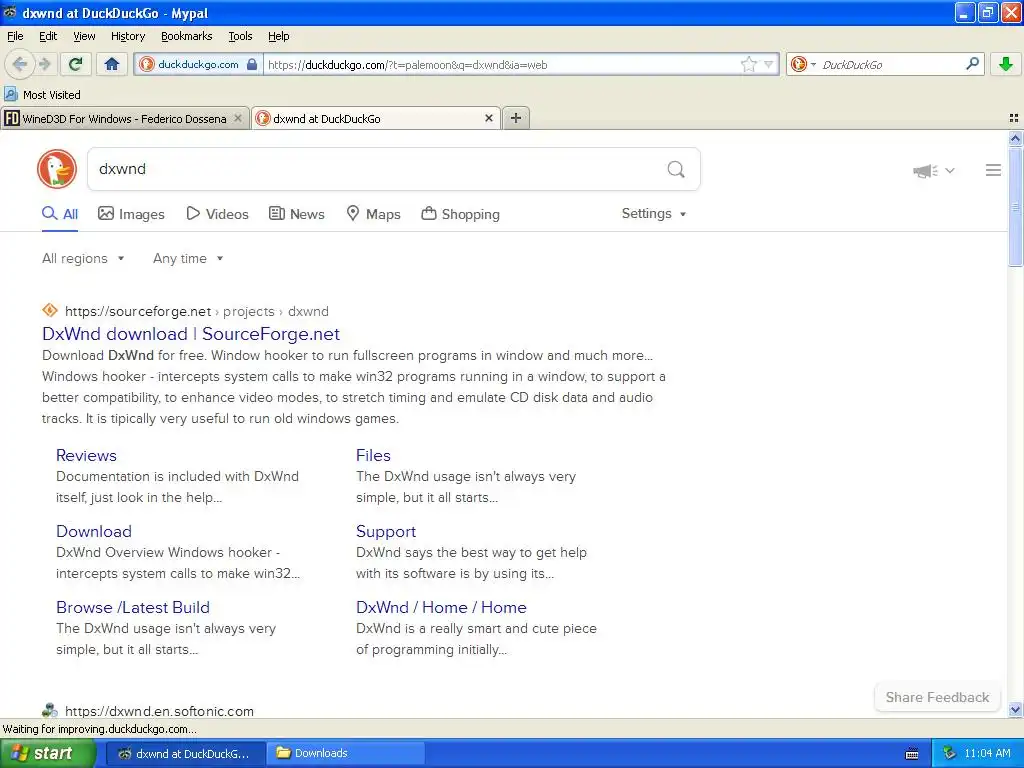This screenshot has height=768, width=1024.
Task: Switch to Shopping results
Action: (460, 214)
